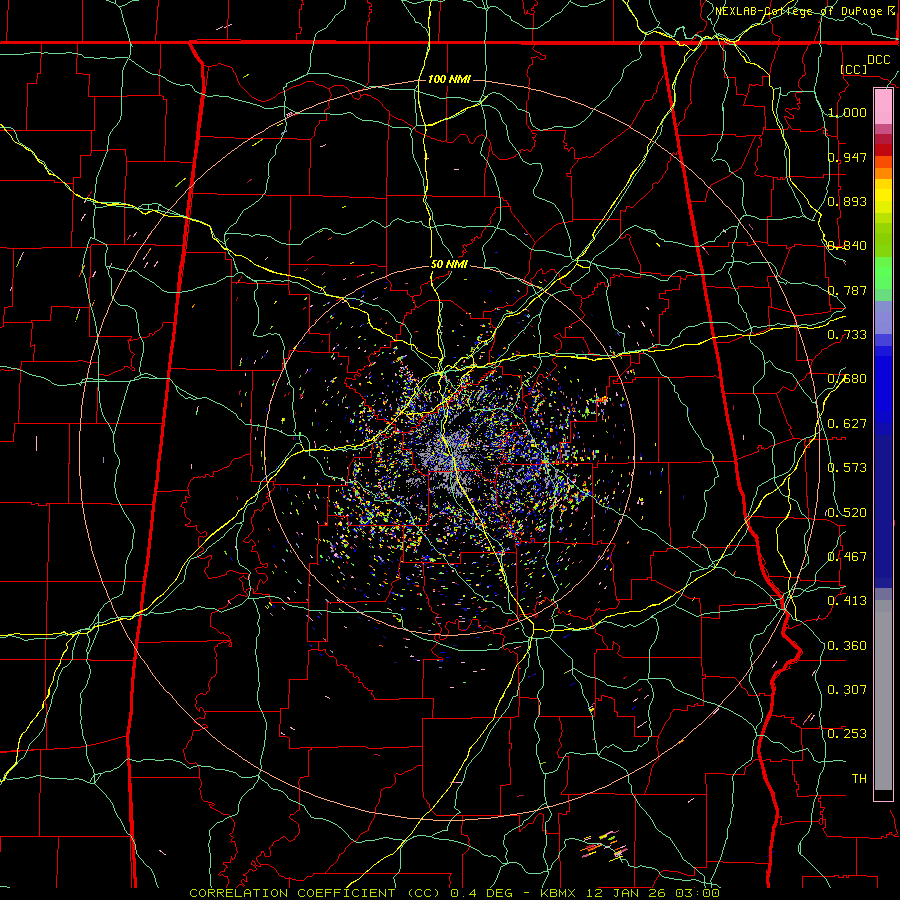This screenshot has height=900, width=900.
Task: Pick the gray segment of the color bar
Action: [883, 695]
